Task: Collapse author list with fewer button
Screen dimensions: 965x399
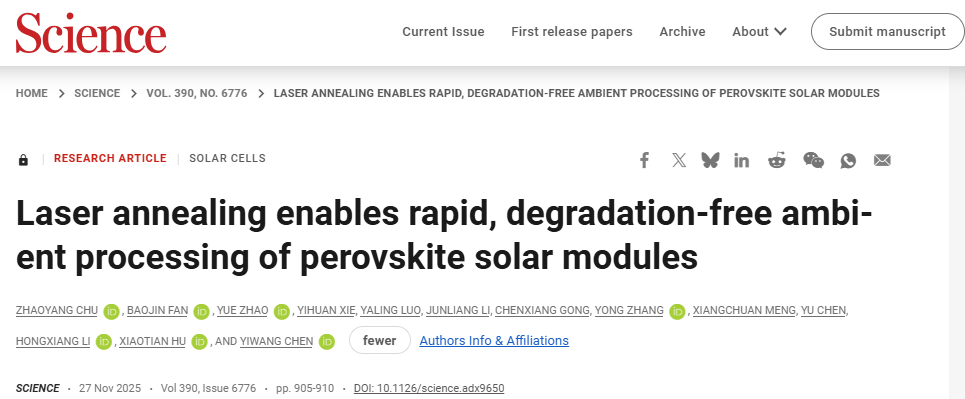Action: [380, 341]
